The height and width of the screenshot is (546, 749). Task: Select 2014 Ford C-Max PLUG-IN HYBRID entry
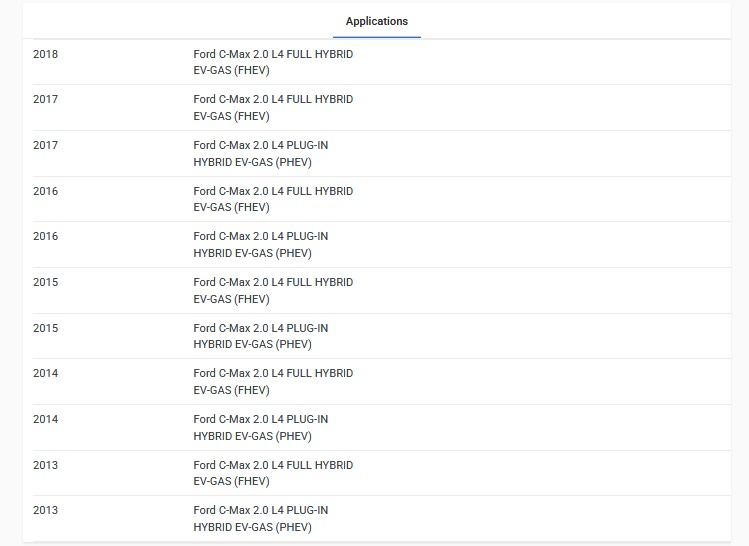click(x=260, y=428)
